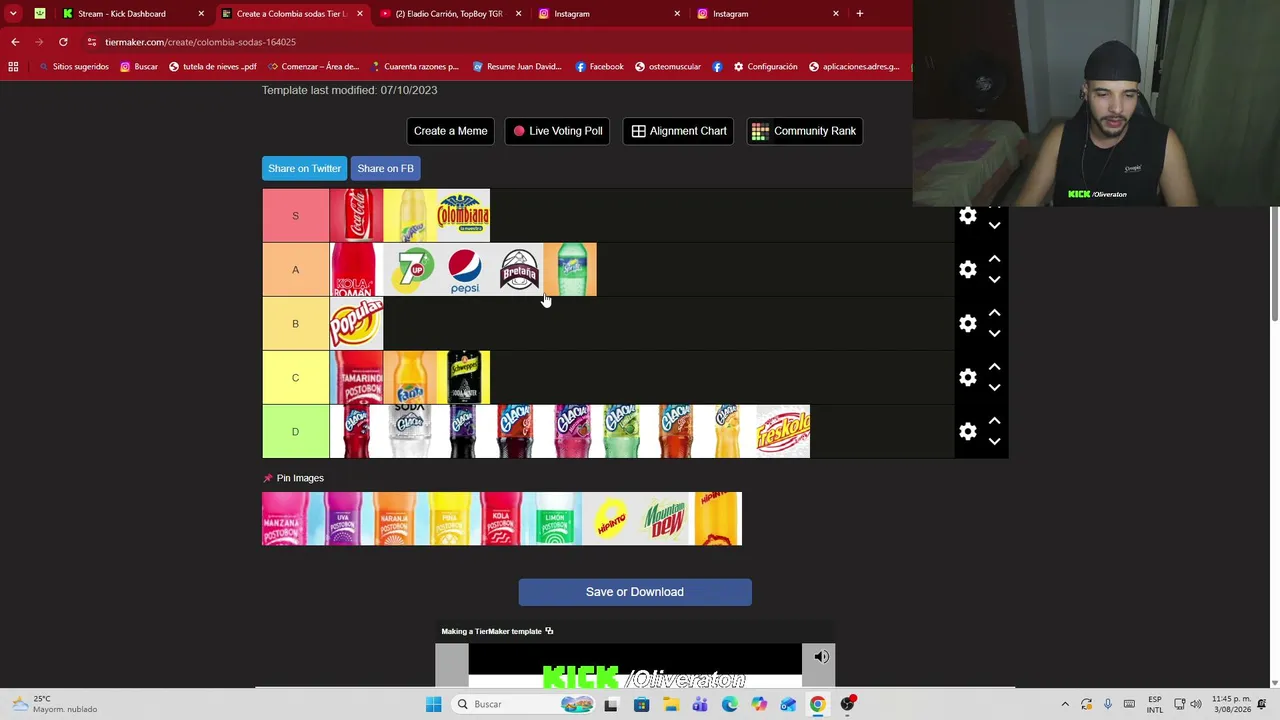Move the A tier row down

point(994,280)
